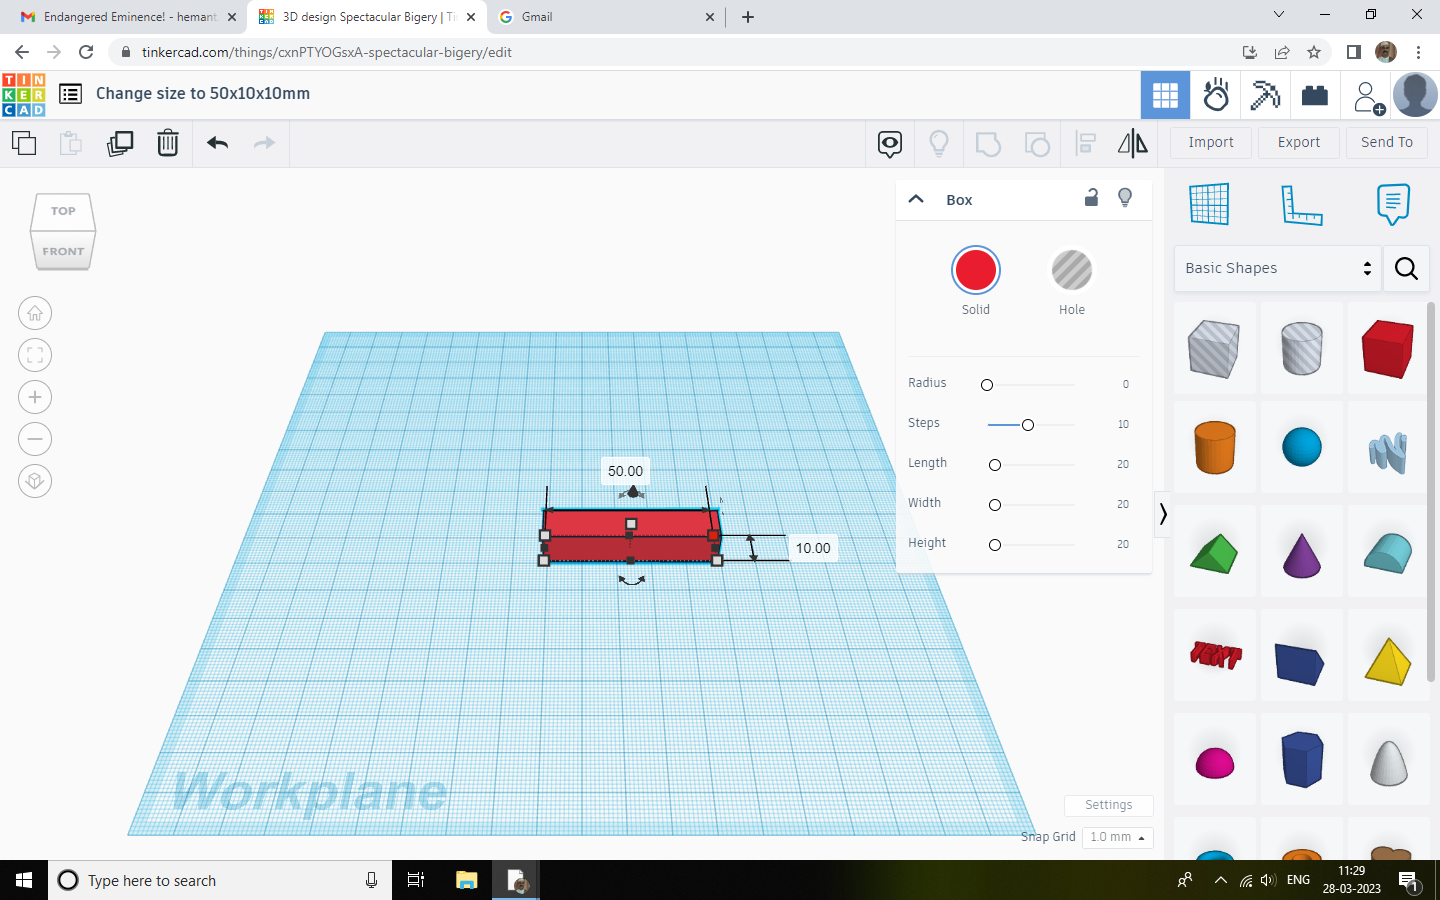
Task: Open the shape search magnifier
Action: 1406,268
